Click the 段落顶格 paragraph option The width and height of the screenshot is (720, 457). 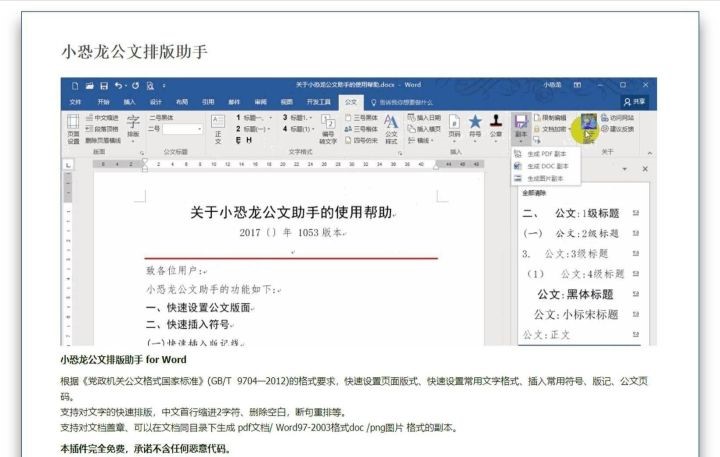(102, 129)
